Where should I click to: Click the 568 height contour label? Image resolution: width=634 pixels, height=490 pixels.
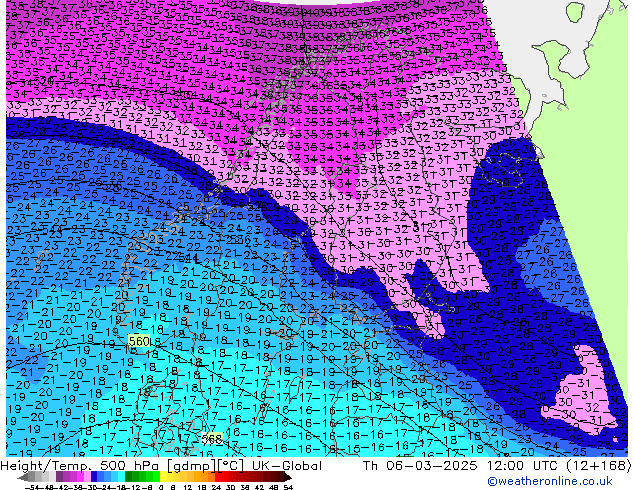tap(212, 439)
